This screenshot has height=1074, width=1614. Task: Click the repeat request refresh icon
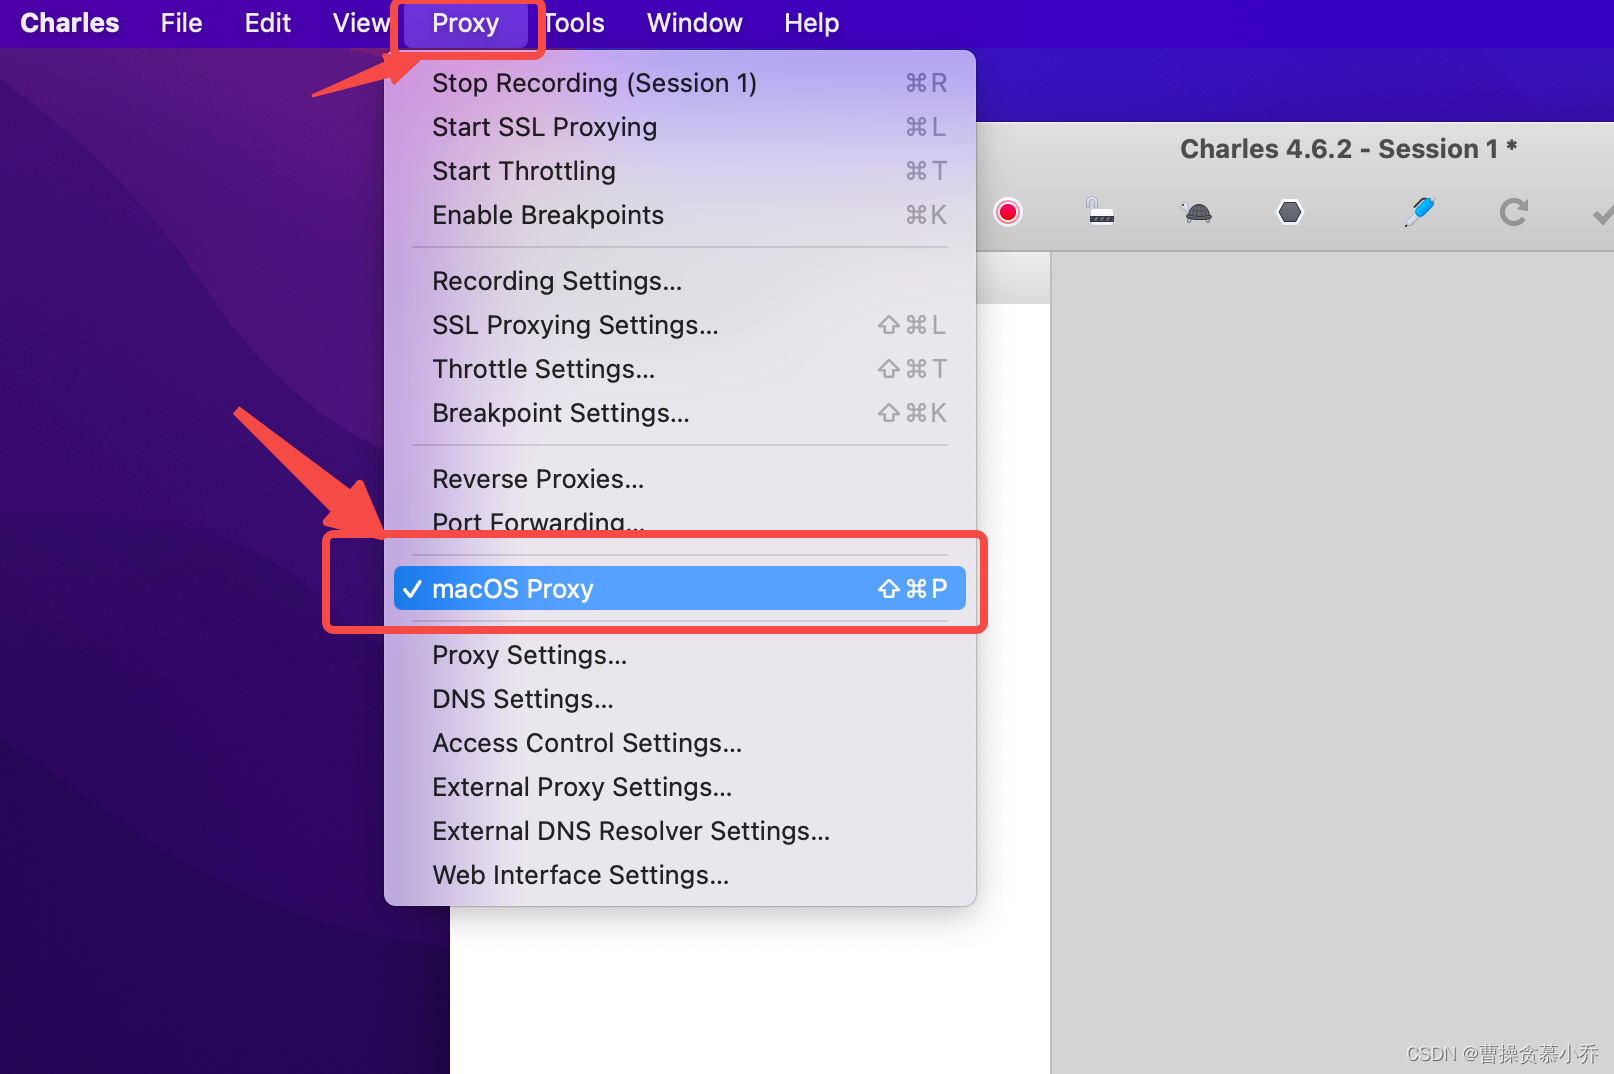pos(1513,212)
